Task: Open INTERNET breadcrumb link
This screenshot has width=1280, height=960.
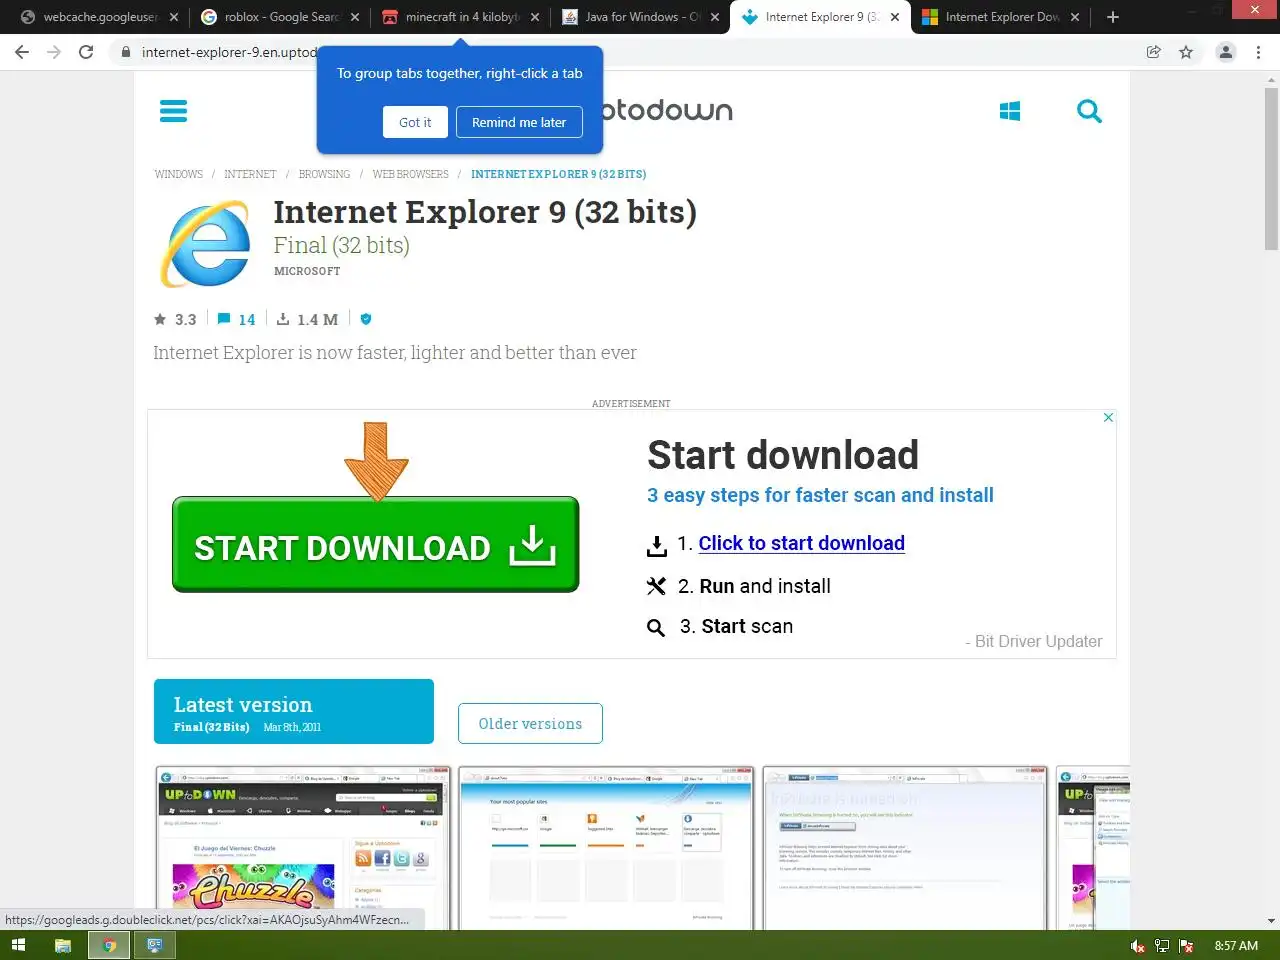Action: pos(250,174)
